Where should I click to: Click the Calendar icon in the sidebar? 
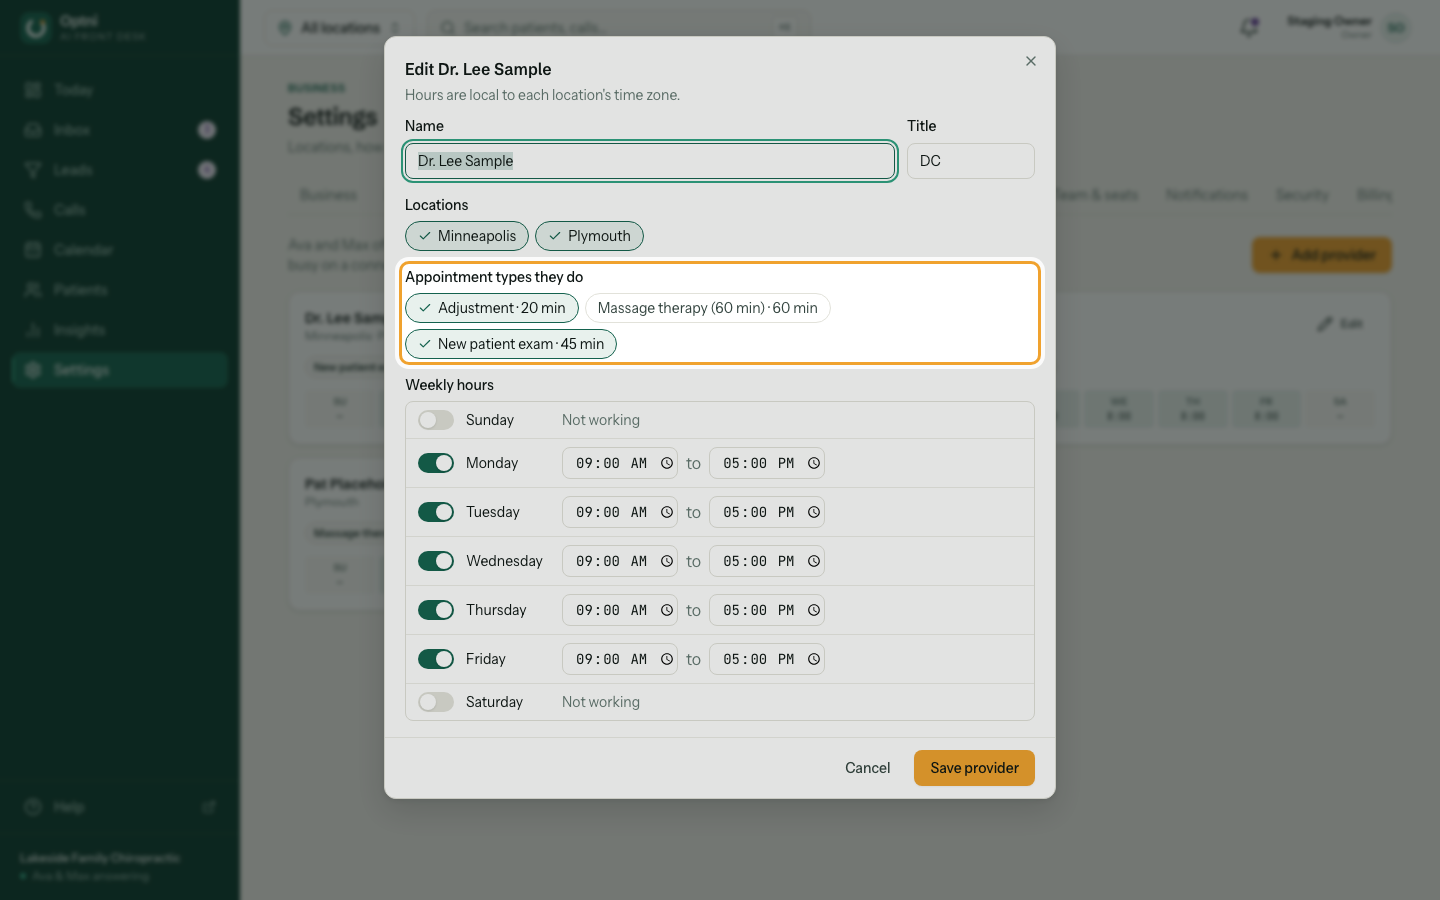click(x=33, y=250)
